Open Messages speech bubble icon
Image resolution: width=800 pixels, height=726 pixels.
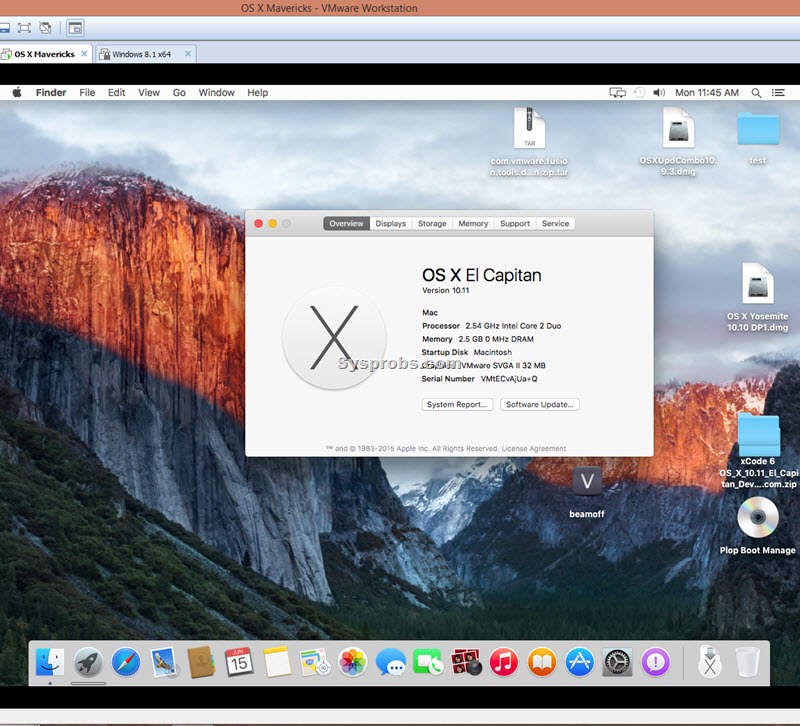pyautogui.click(x=390, y=662)
